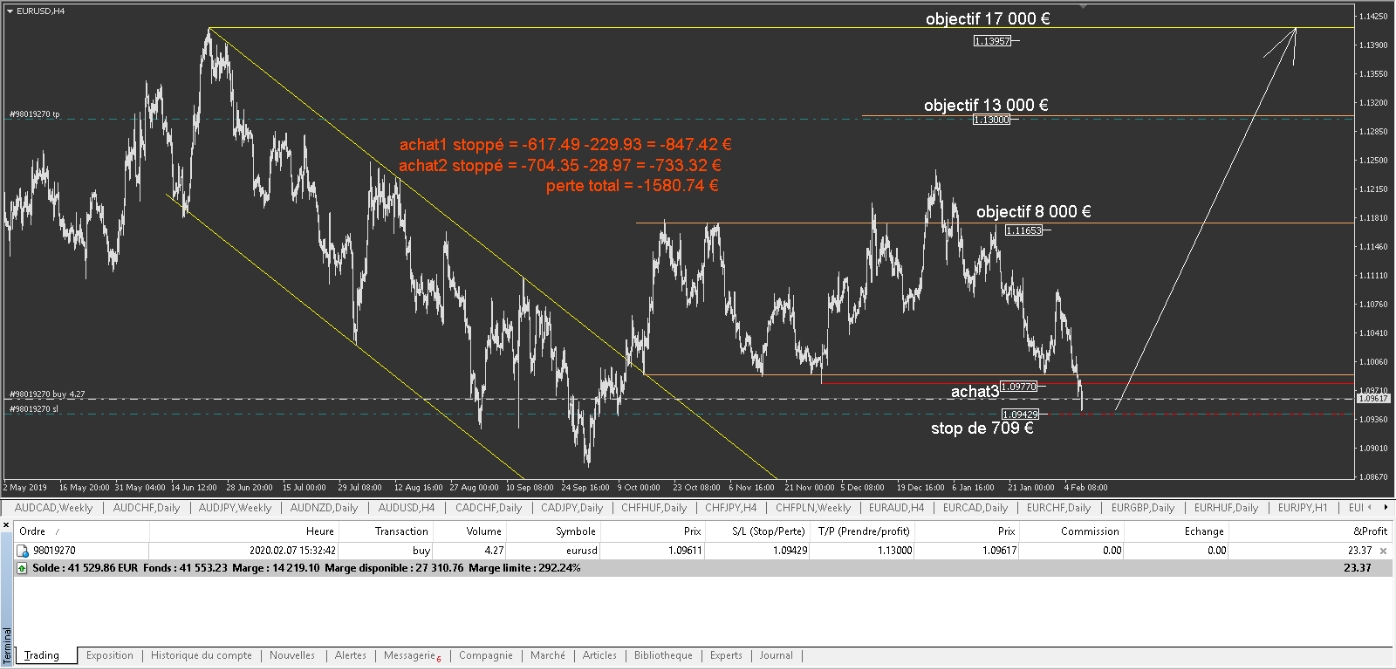
Task: Select the 'objectif 17 000 €' chart label
Action: (x=987, y=19)
